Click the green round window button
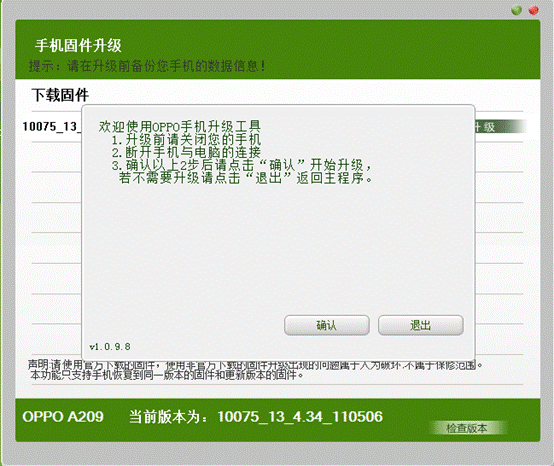 (x=517, y=10)
